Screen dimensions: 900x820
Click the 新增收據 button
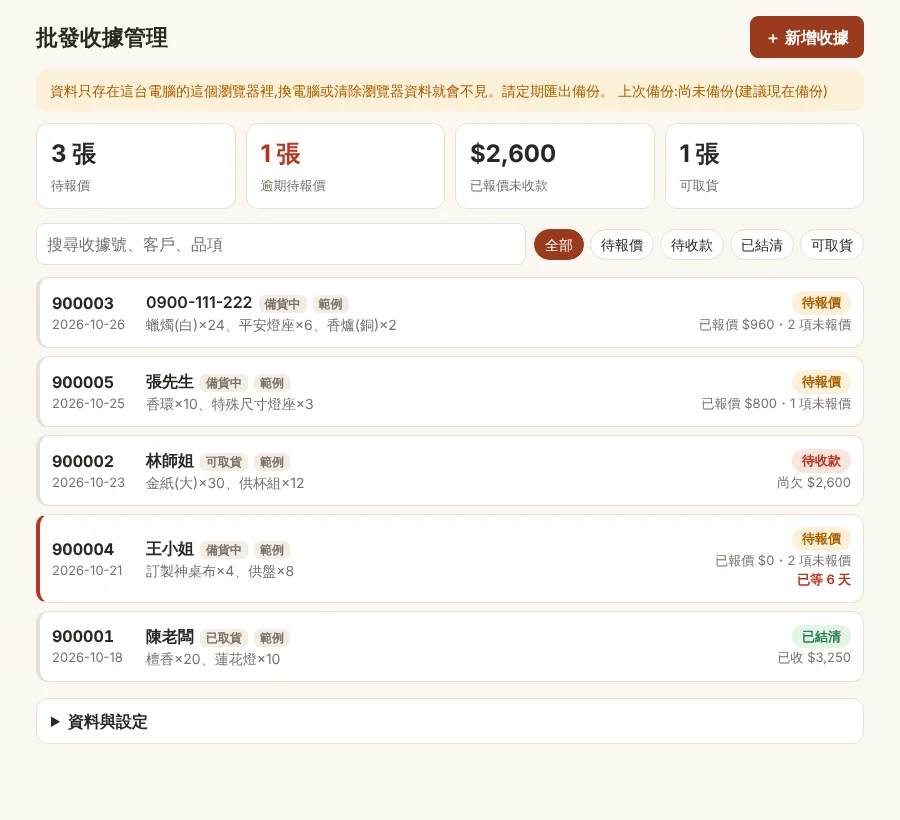click(806, 37)
